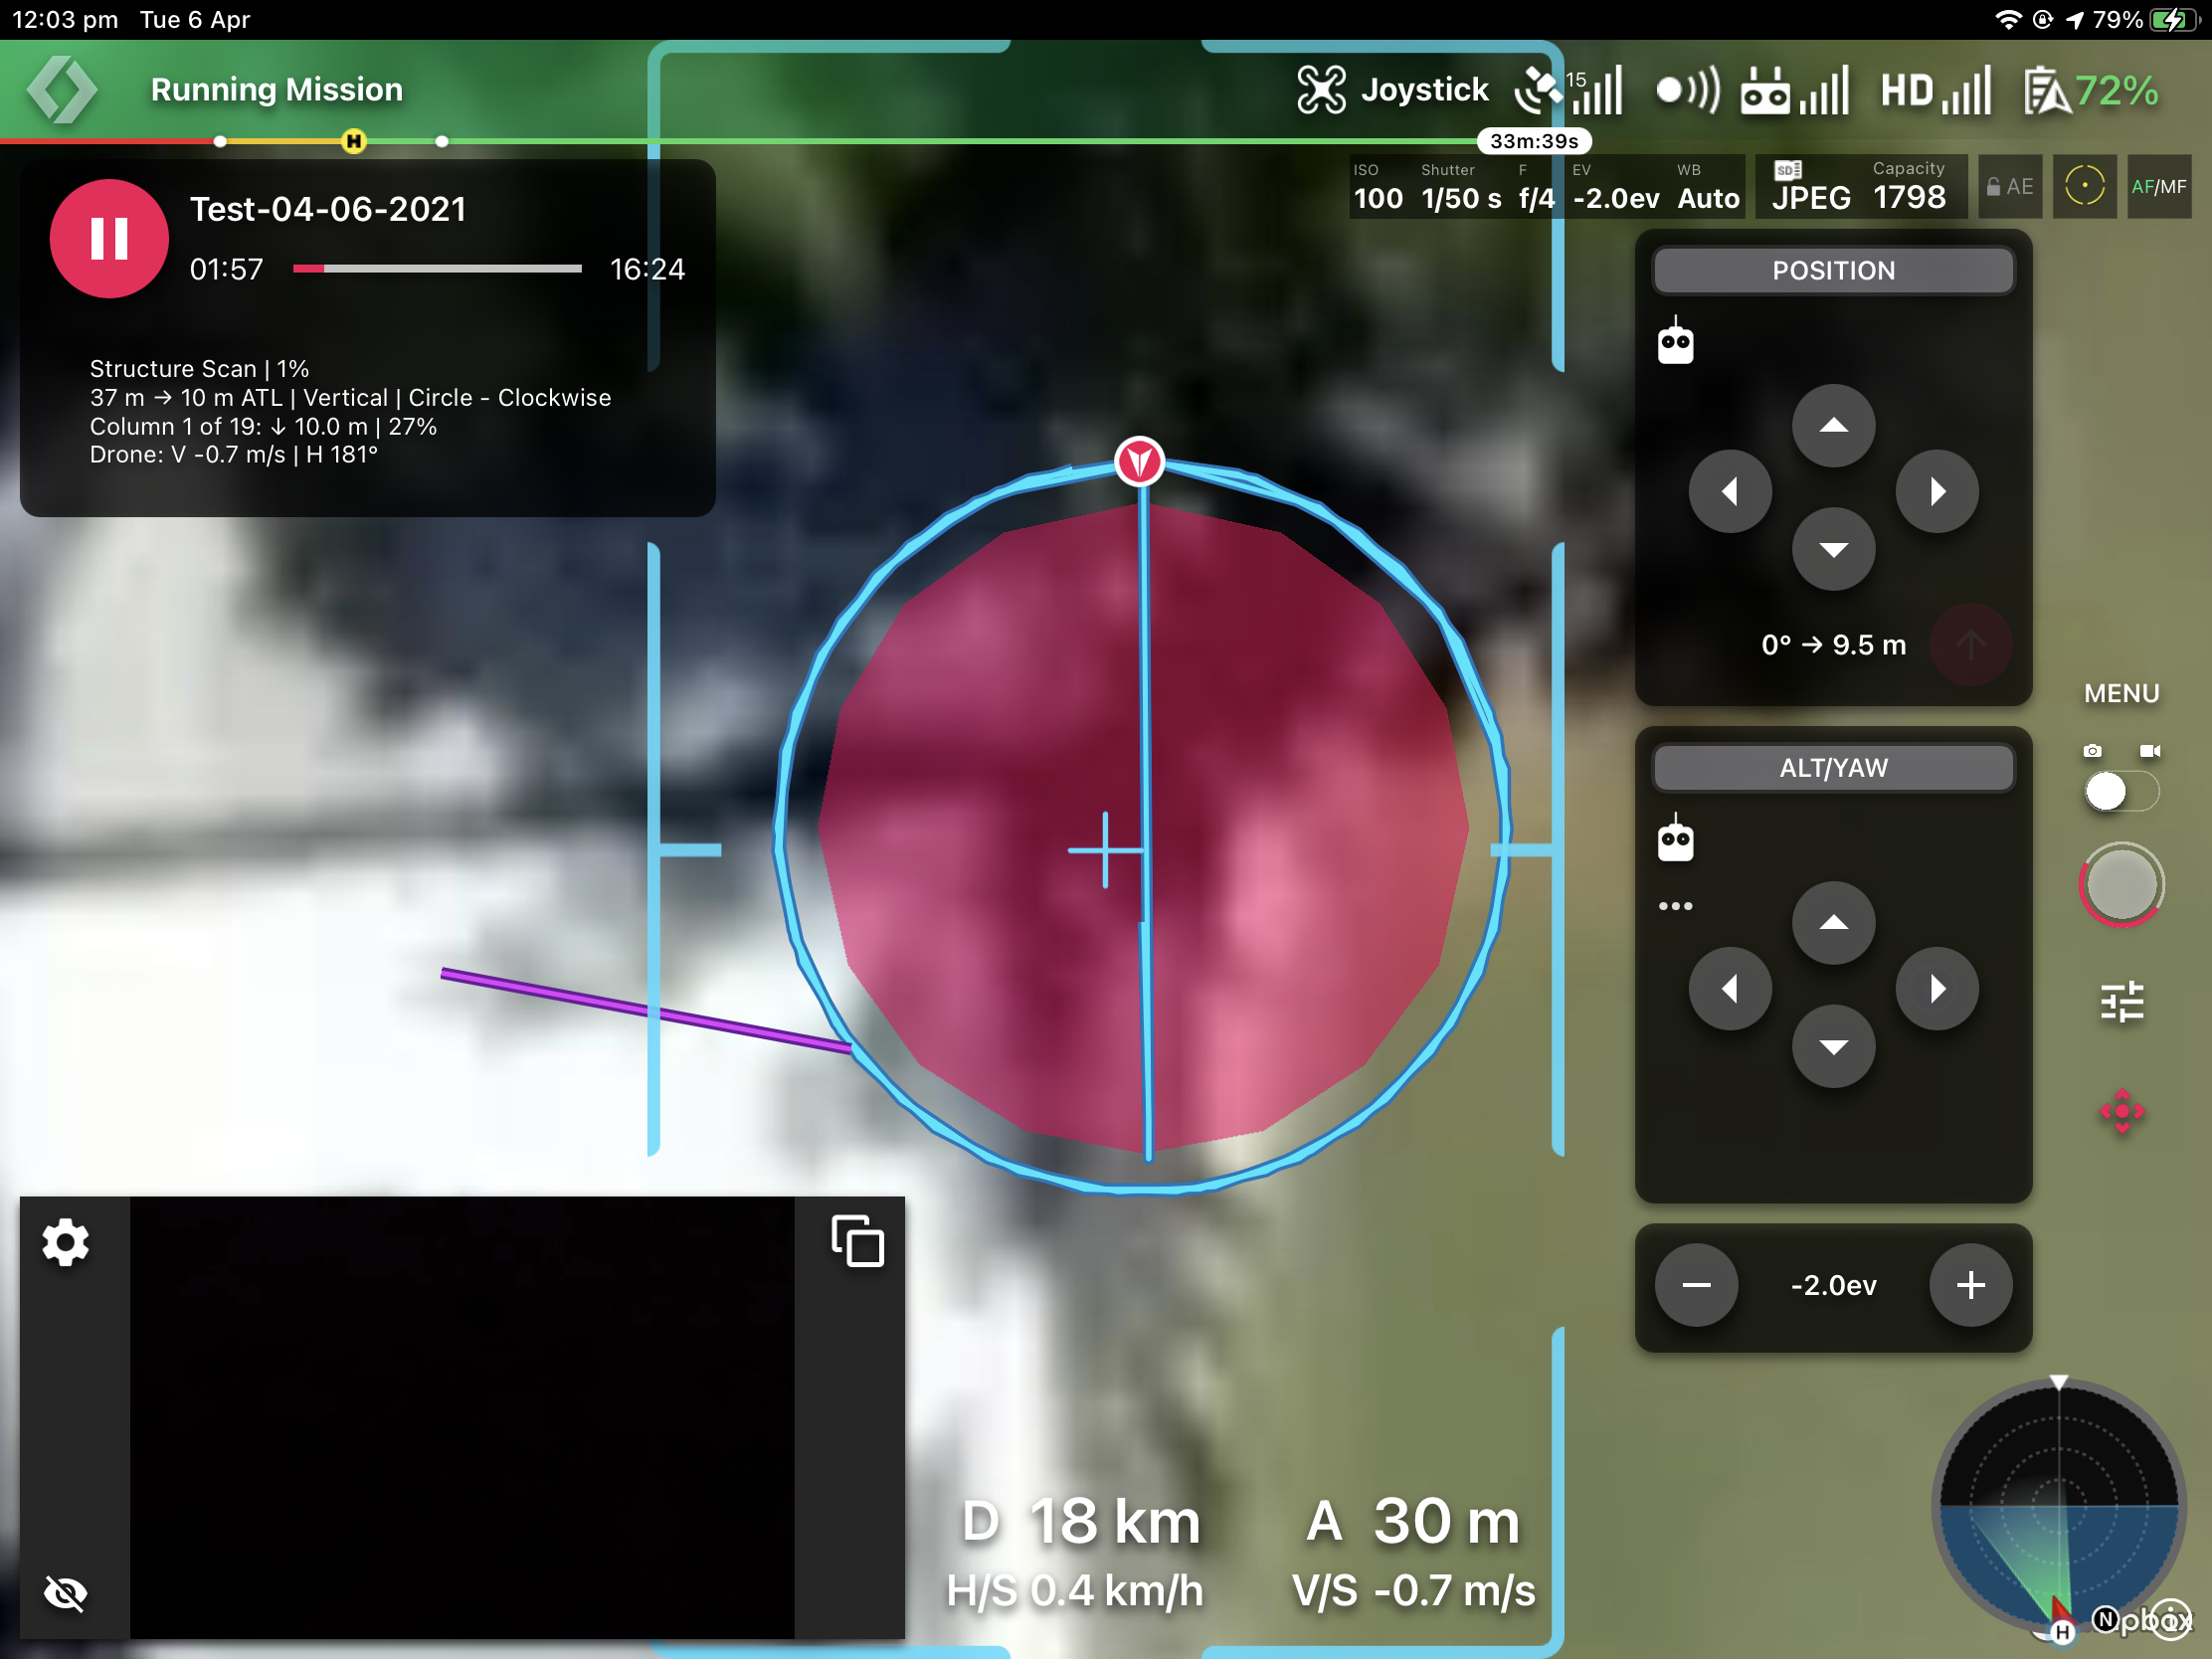The width and height of the screenshot is (2212, 1659).
Task: Increase exposure with plus button
Action: [1970, 1285]
